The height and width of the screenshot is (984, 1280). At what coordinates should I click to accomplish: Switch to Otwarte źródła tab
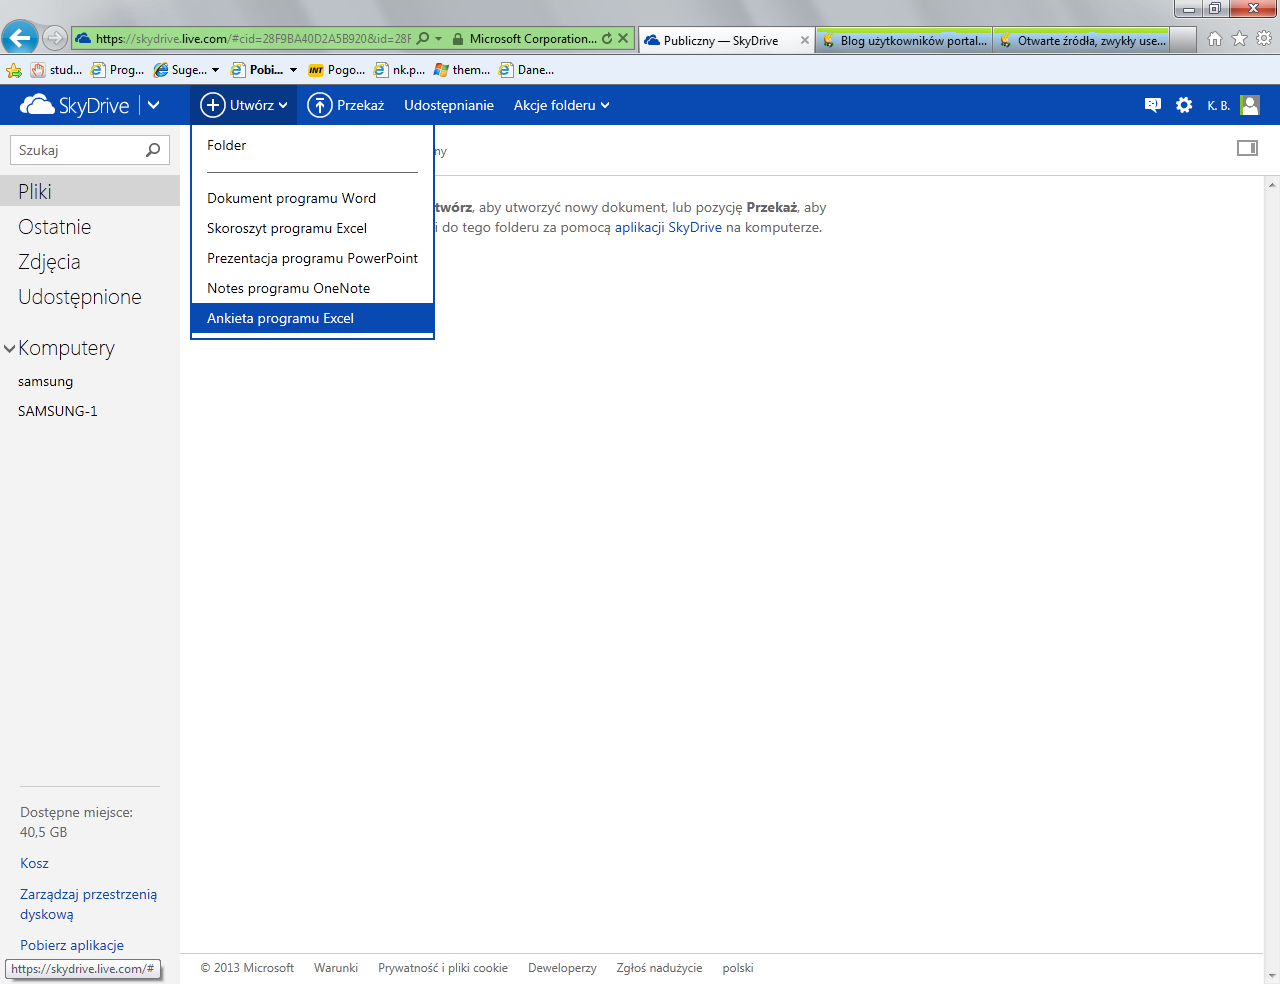click(x=1081, y=40)
